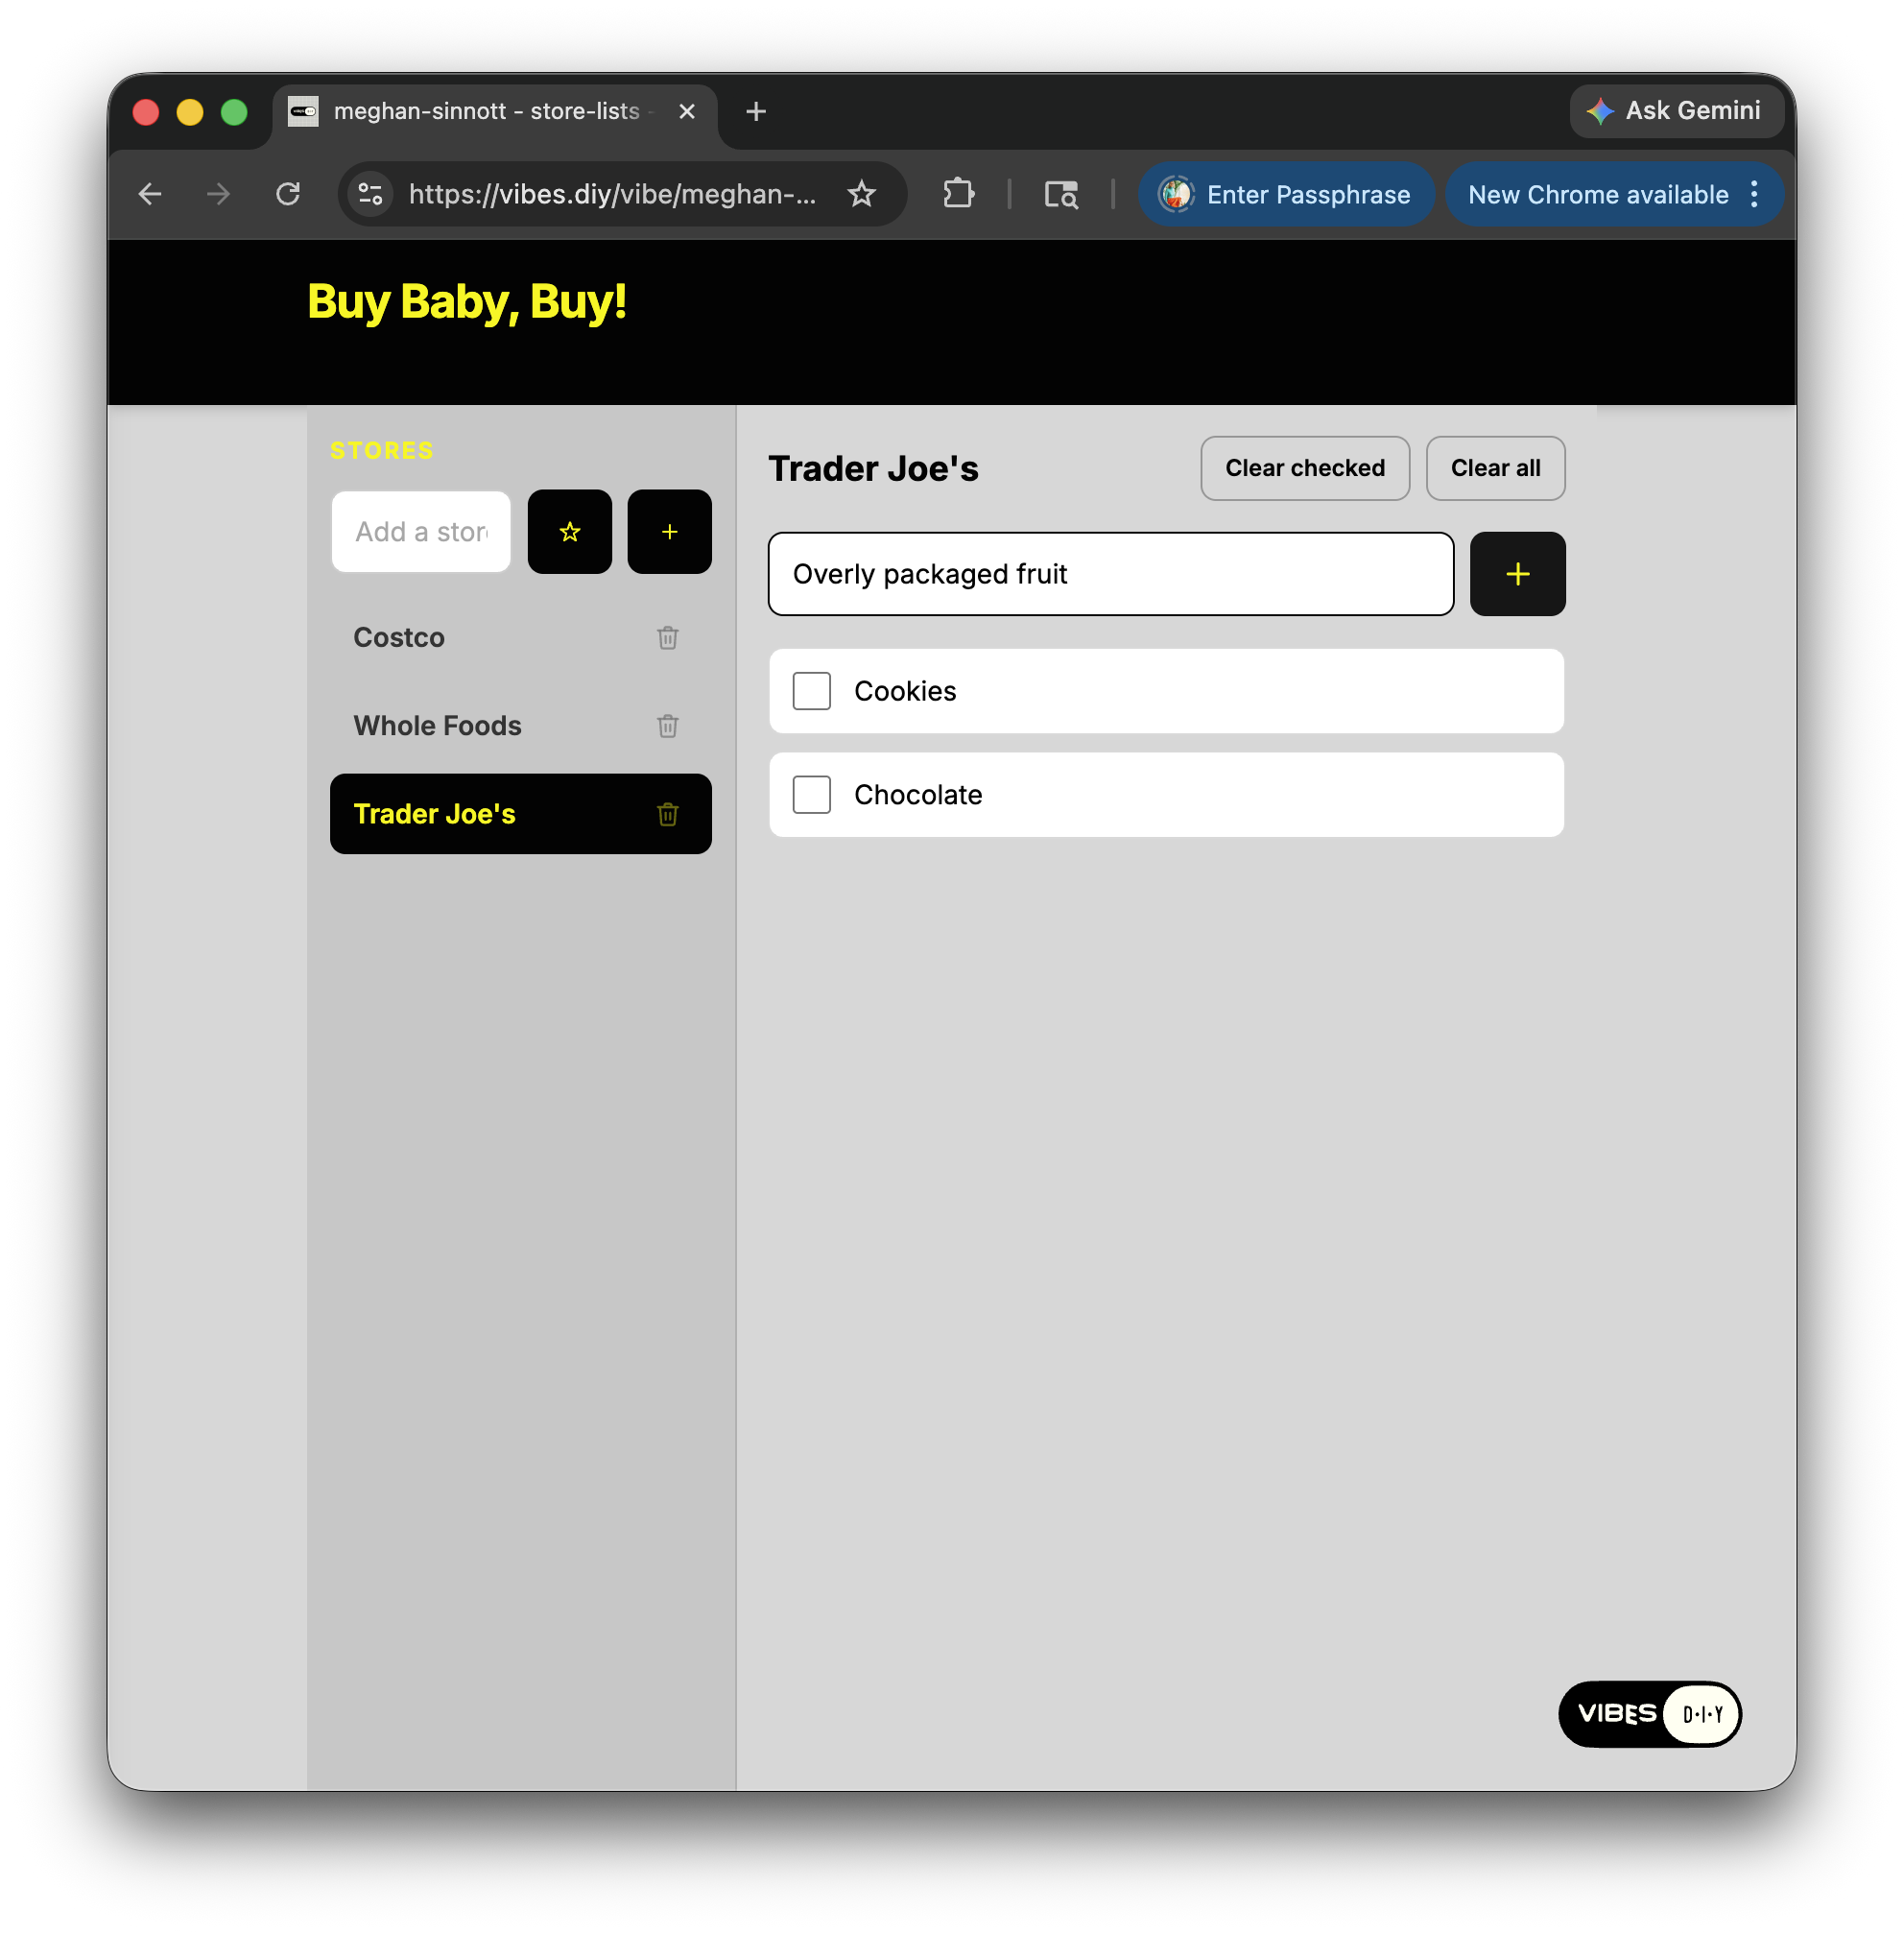The image size is (1904, 1933).
Task: Delete the Costco store with its trash icon
Action: 667,637
